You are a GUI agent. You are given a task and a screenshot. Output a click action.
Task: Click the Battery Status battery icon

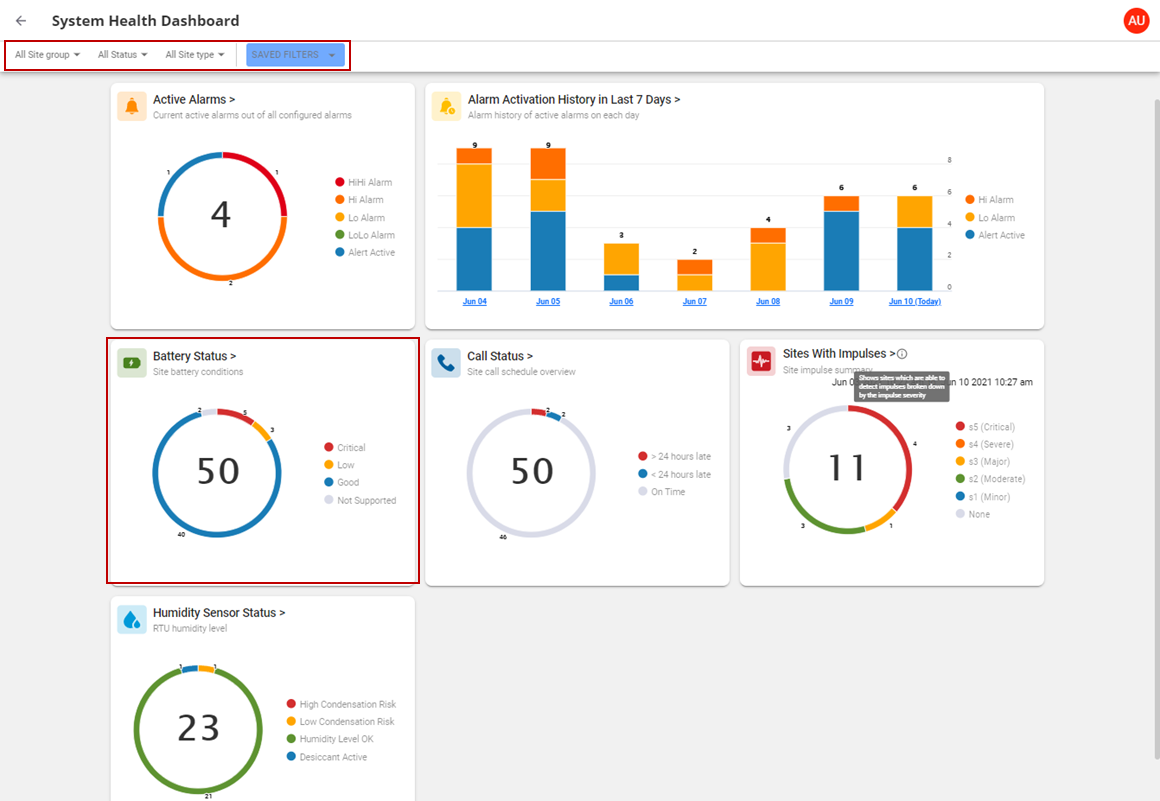click(x=132, y=362)
